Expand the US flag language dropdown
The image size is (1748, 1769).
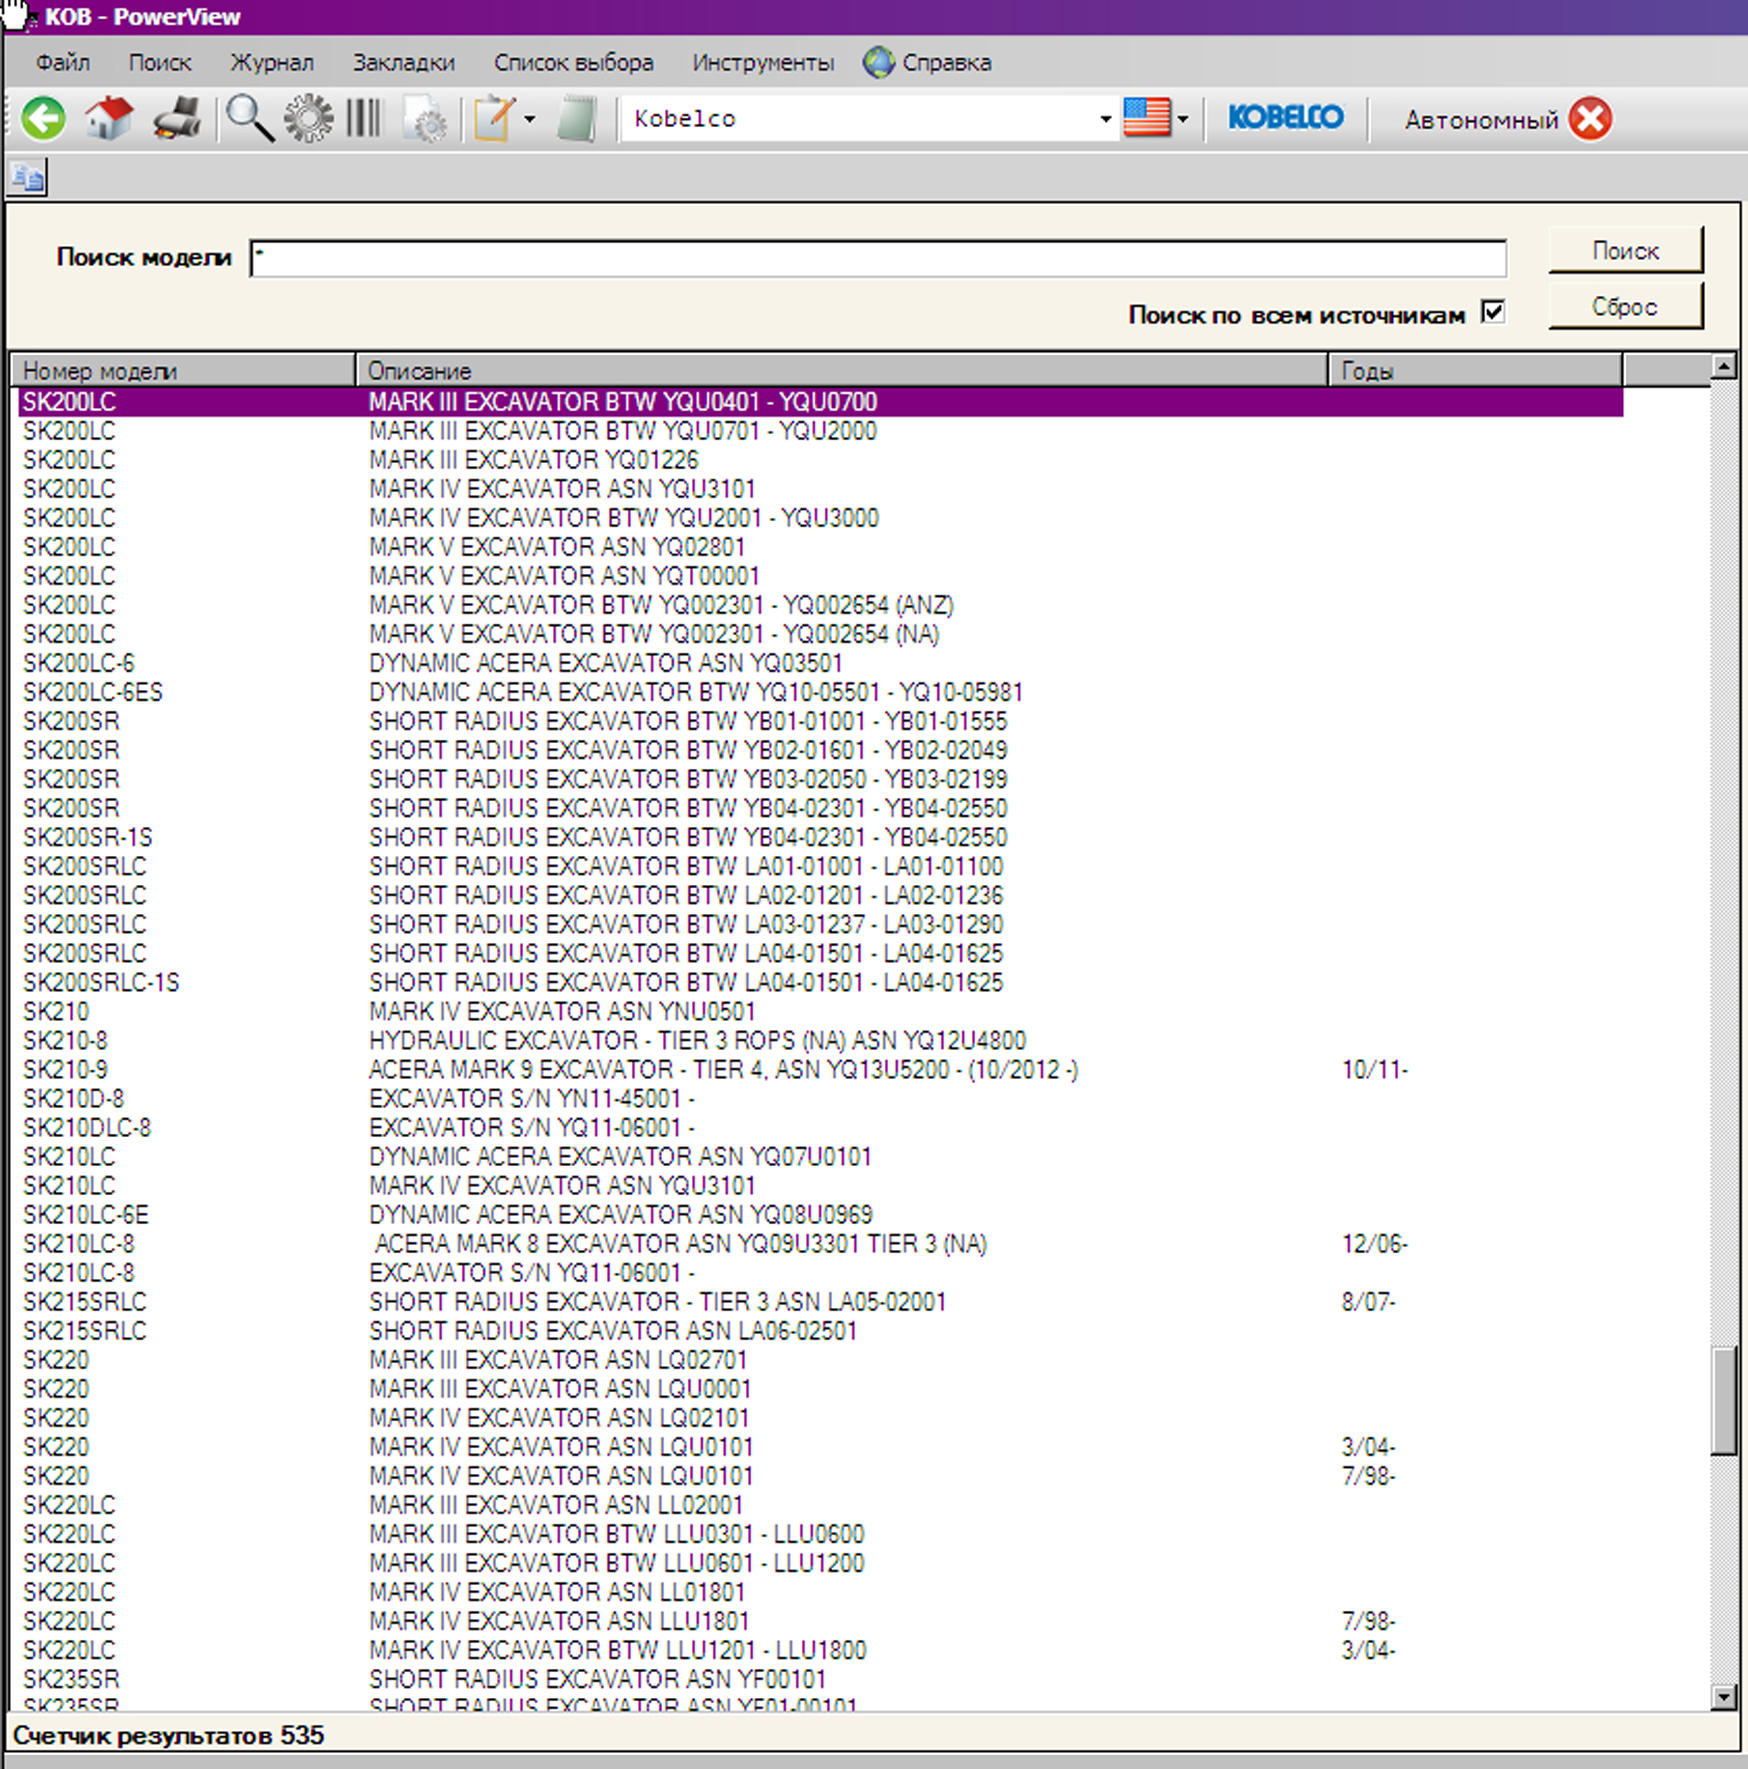[x=1183, y=119]
